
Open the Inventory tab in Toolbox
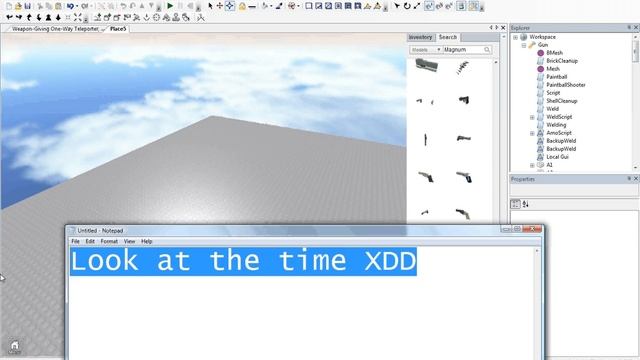[x=420, y=37]
